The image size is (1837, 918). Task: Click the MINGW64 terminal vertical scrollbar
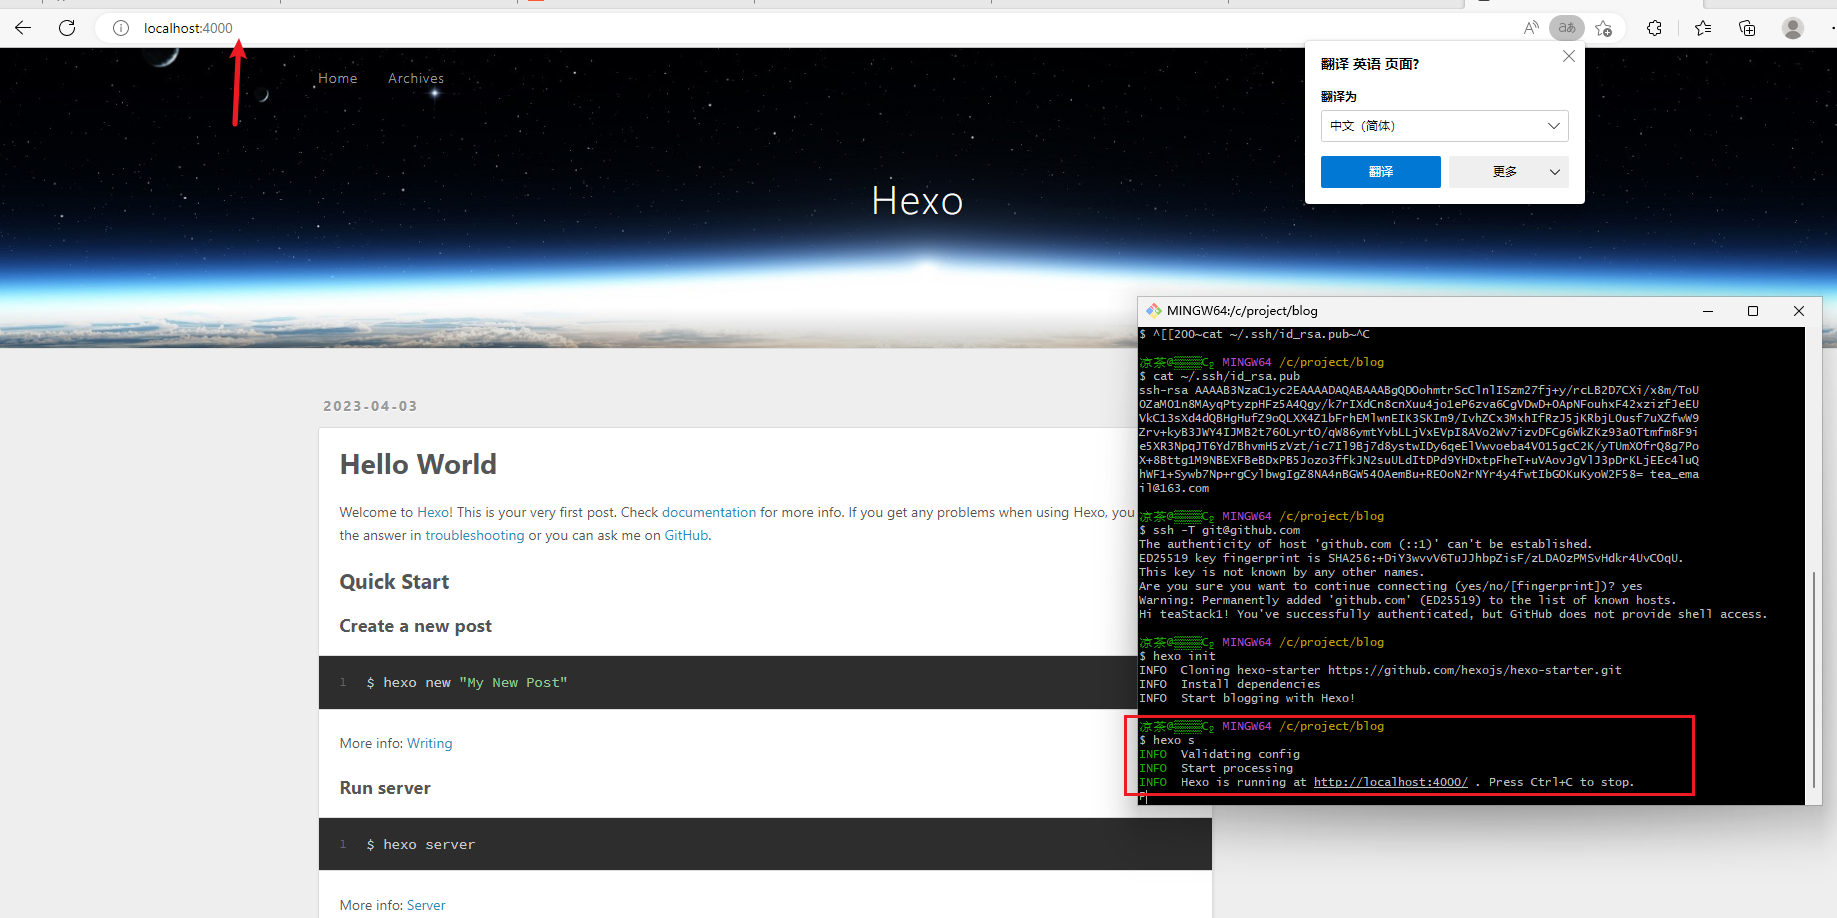(x=1813, y=680)
